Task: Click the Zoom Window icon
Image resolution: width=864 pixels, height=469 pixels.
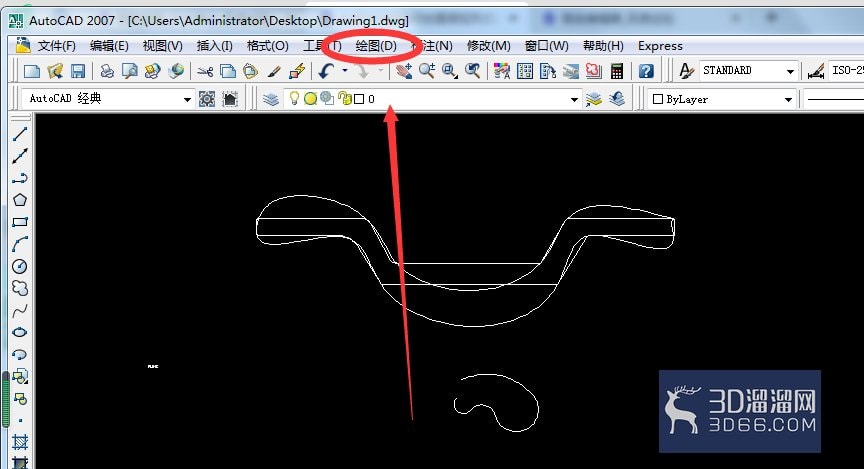Action: [450, 71]
